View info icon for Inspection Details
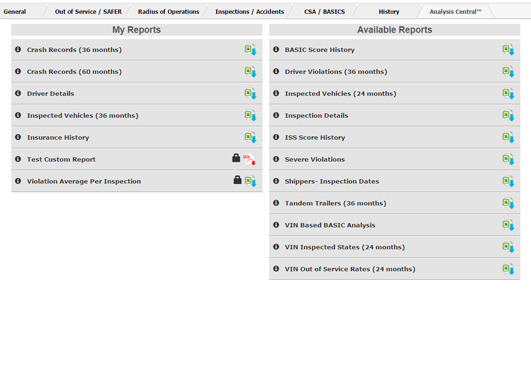 point(276,115)
